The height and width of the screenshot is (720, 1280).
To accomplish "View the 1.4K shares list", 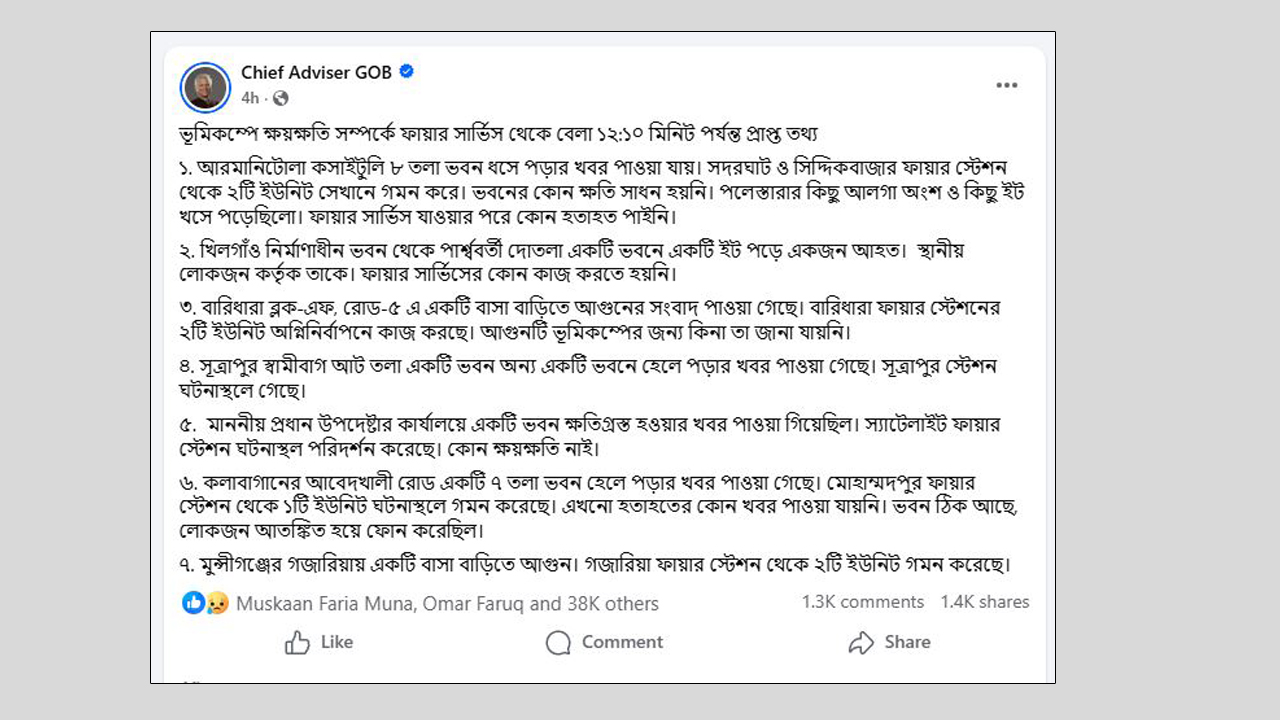I will 984,601.
